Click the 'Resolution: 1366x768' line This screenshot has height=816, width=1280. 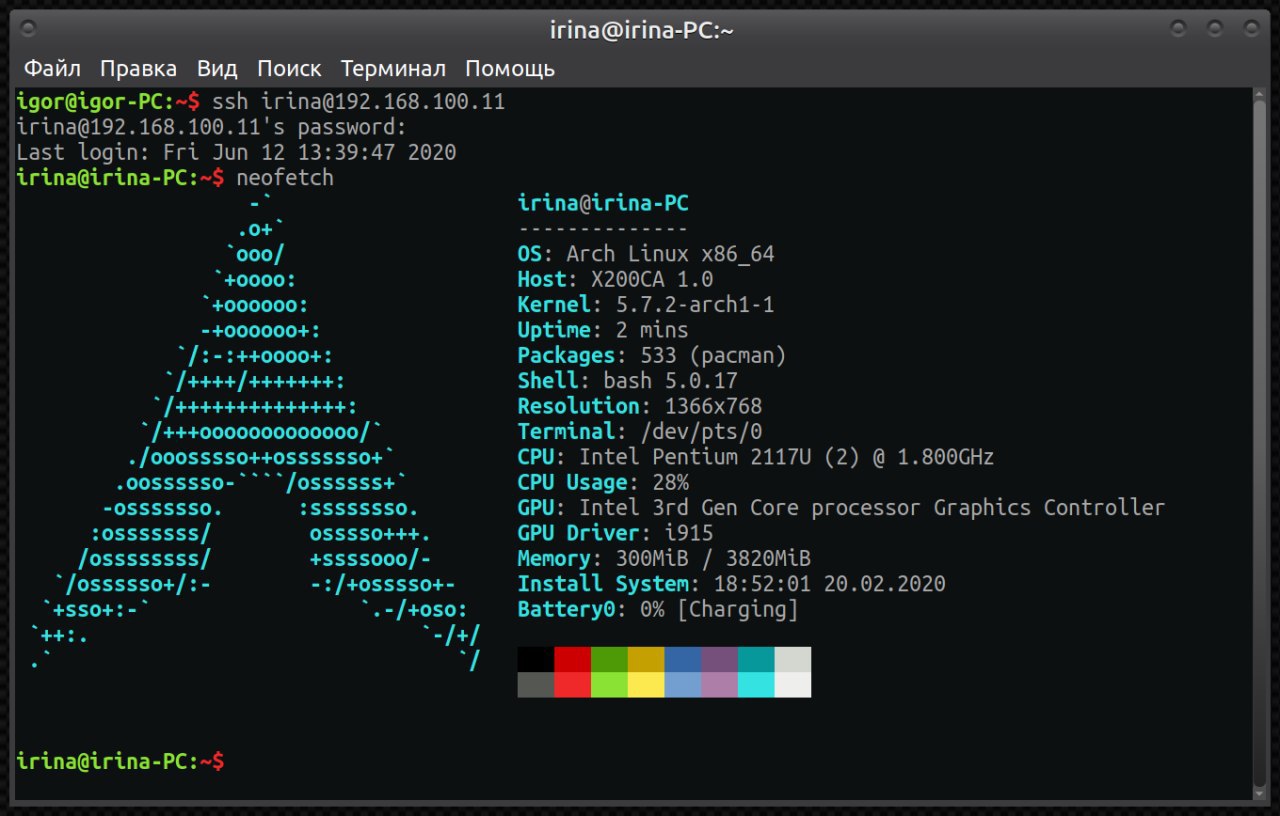click(x=640, y=406)
